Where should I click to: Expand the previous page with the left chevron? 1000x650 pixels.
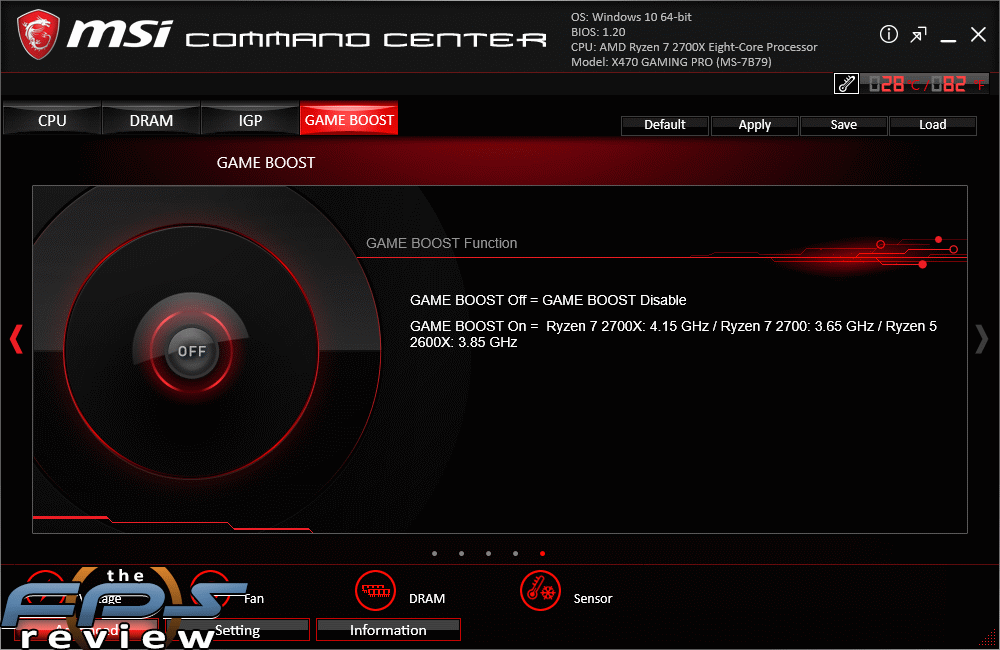point(16,340)
